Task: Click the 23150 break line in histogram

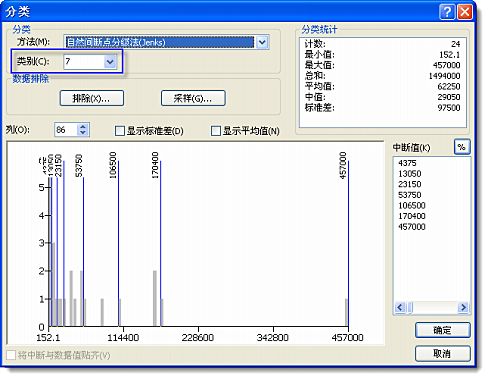Action: tap(64, 243)
